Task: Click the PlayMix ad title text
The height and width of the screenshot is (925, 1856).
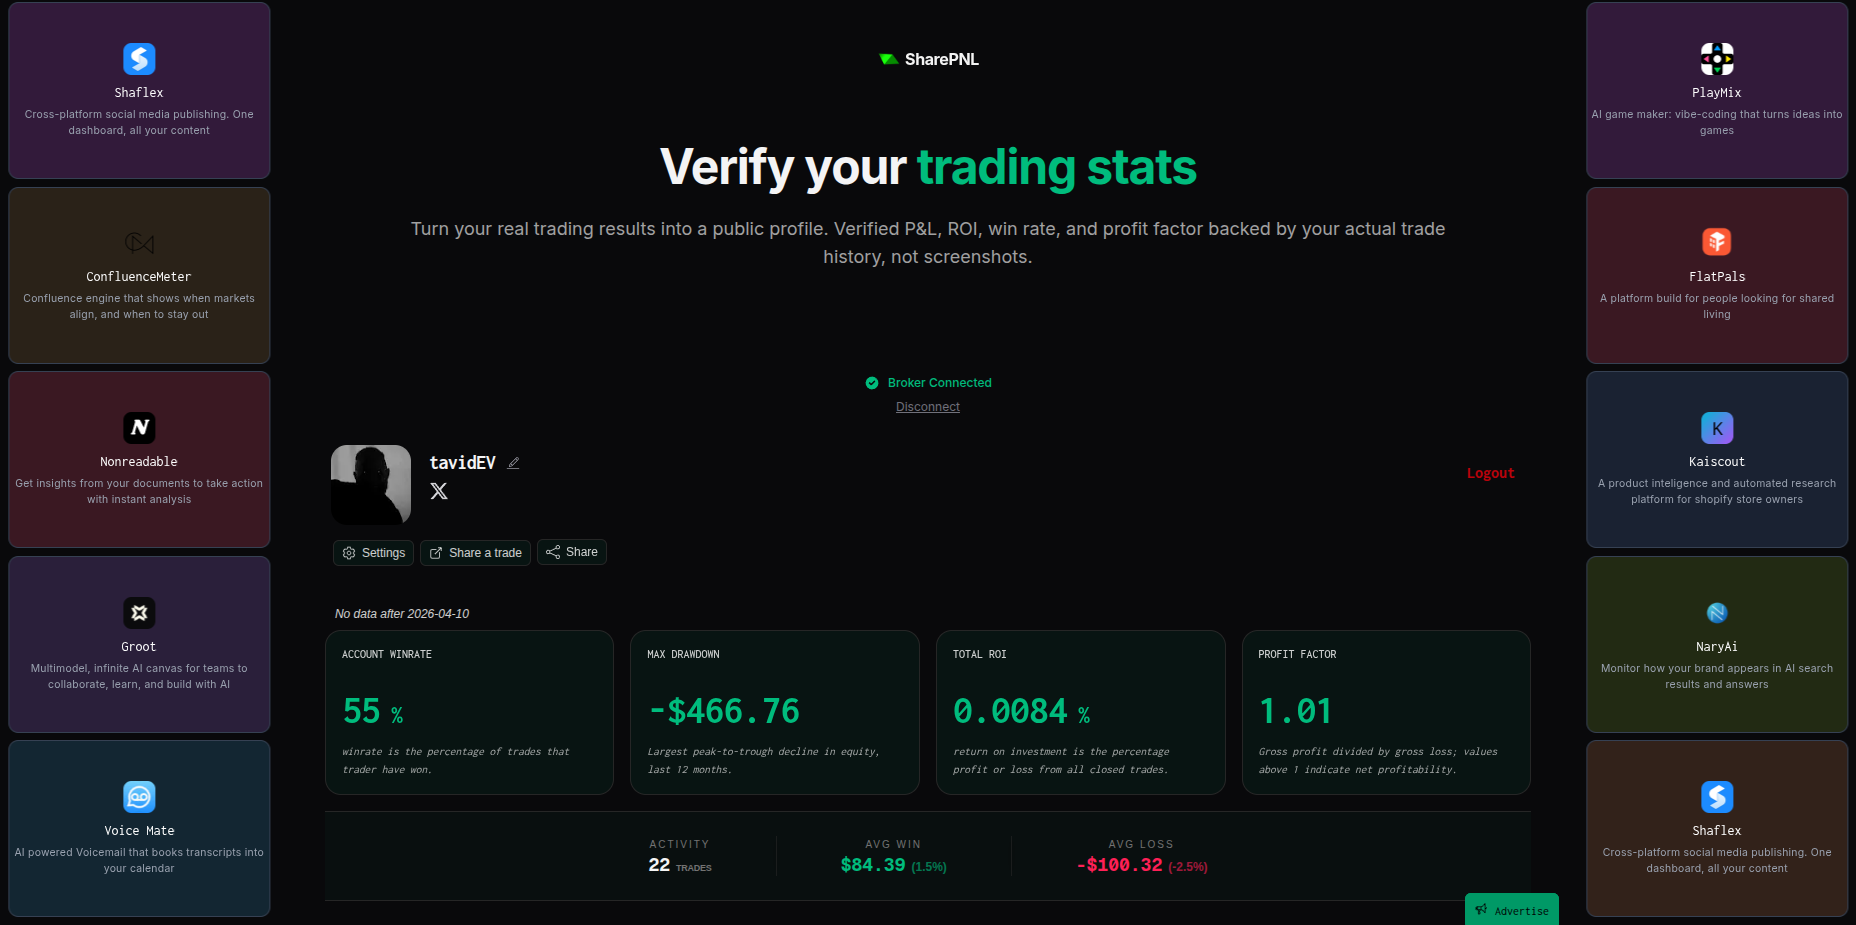Action: [x=1717, y=93]
